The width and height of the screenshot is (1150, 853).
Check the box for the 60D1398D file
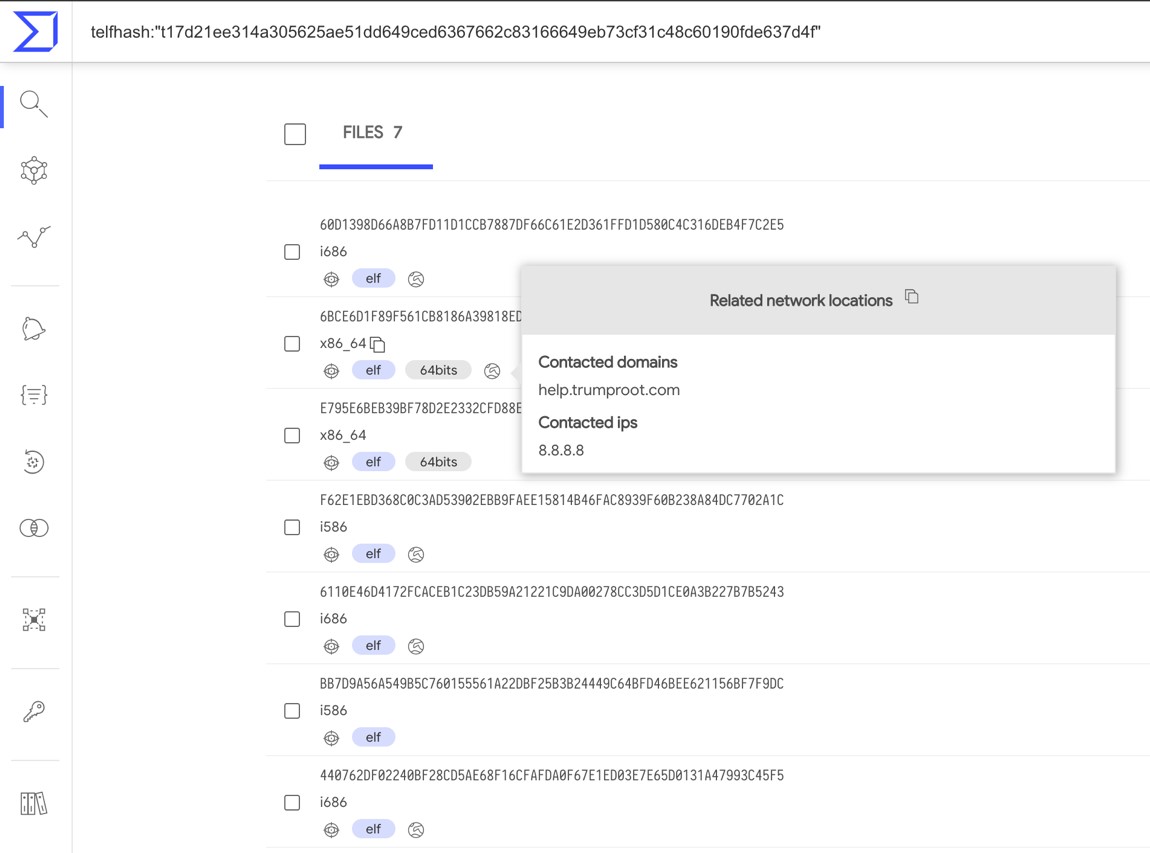(x=292, y=252)
